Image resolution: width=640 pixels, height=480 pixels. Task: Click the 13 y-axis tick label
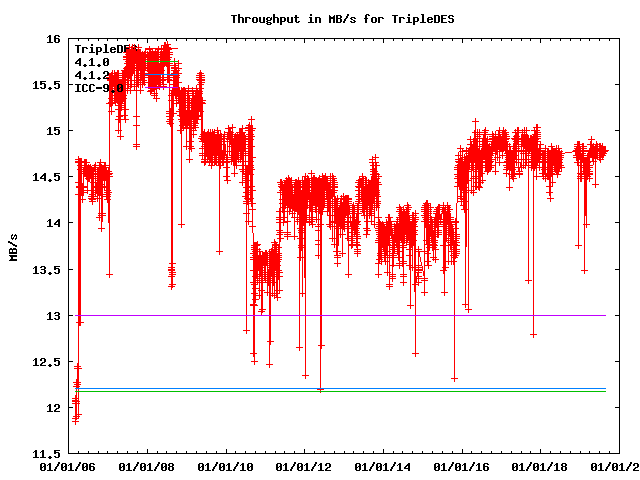[52, 316]
